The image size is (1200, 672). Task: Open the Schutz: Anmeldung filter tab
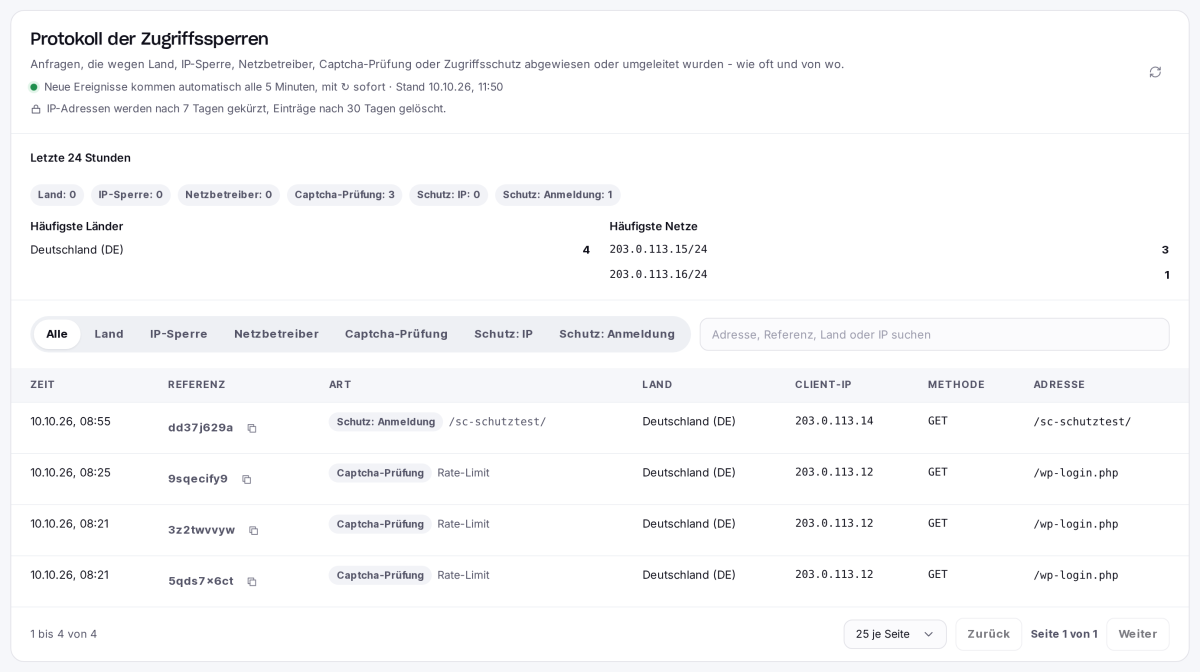[617, 334]
